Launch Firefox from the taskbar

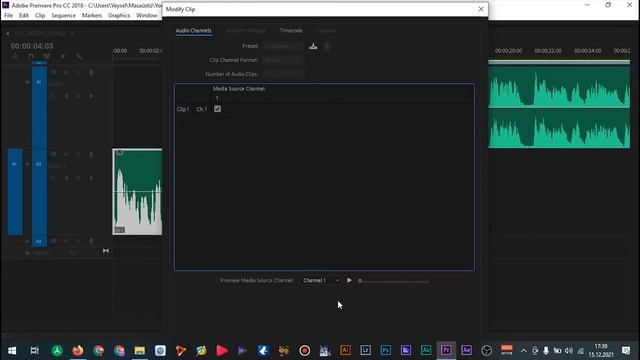(x=78, y=351)
